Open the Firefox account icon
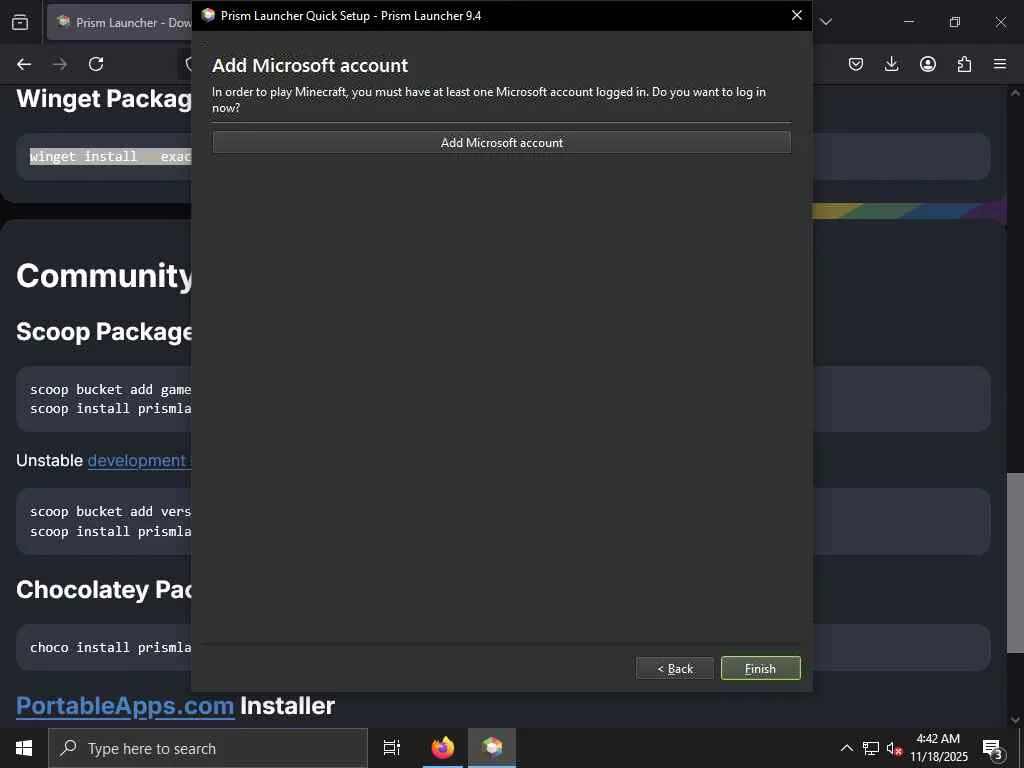The height and width of the screenshot is (768, 1024). pos(928,64)
